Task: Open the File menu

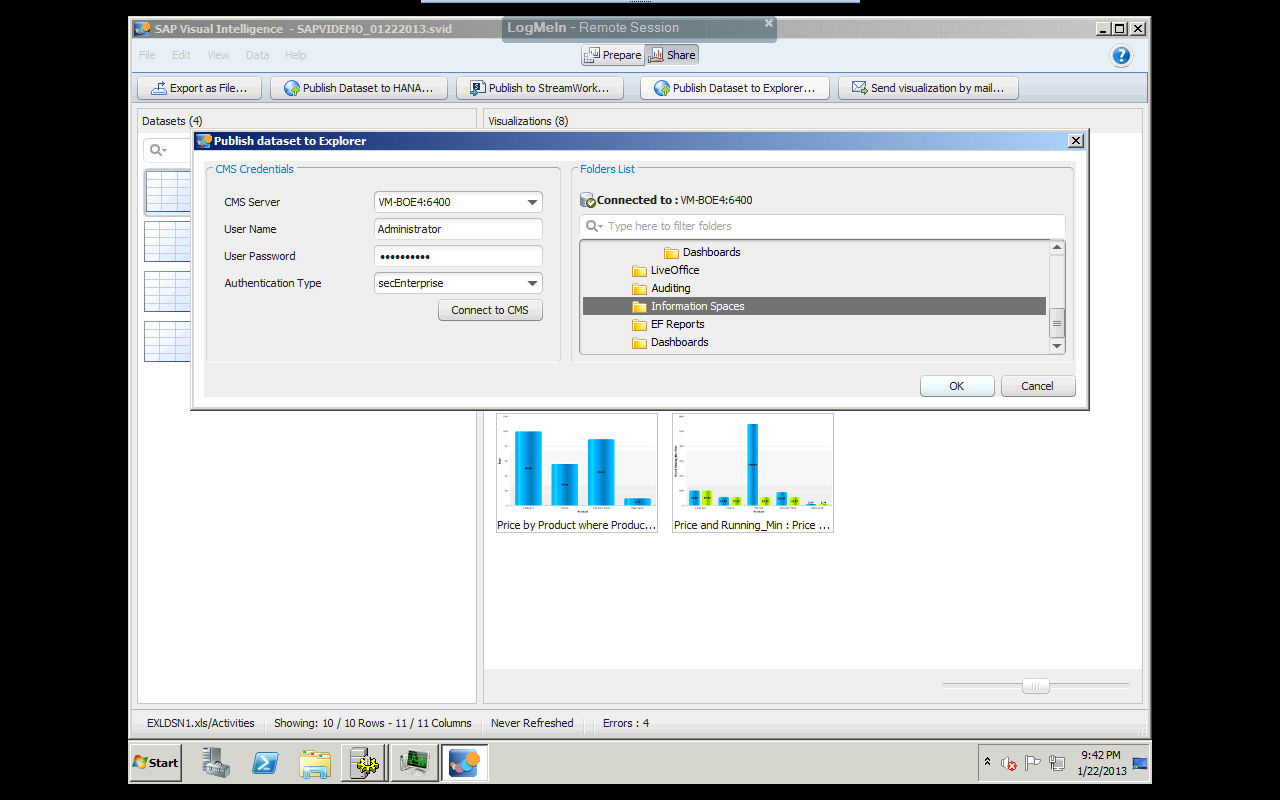Action: pyautogui.click(x=147, y=55)
